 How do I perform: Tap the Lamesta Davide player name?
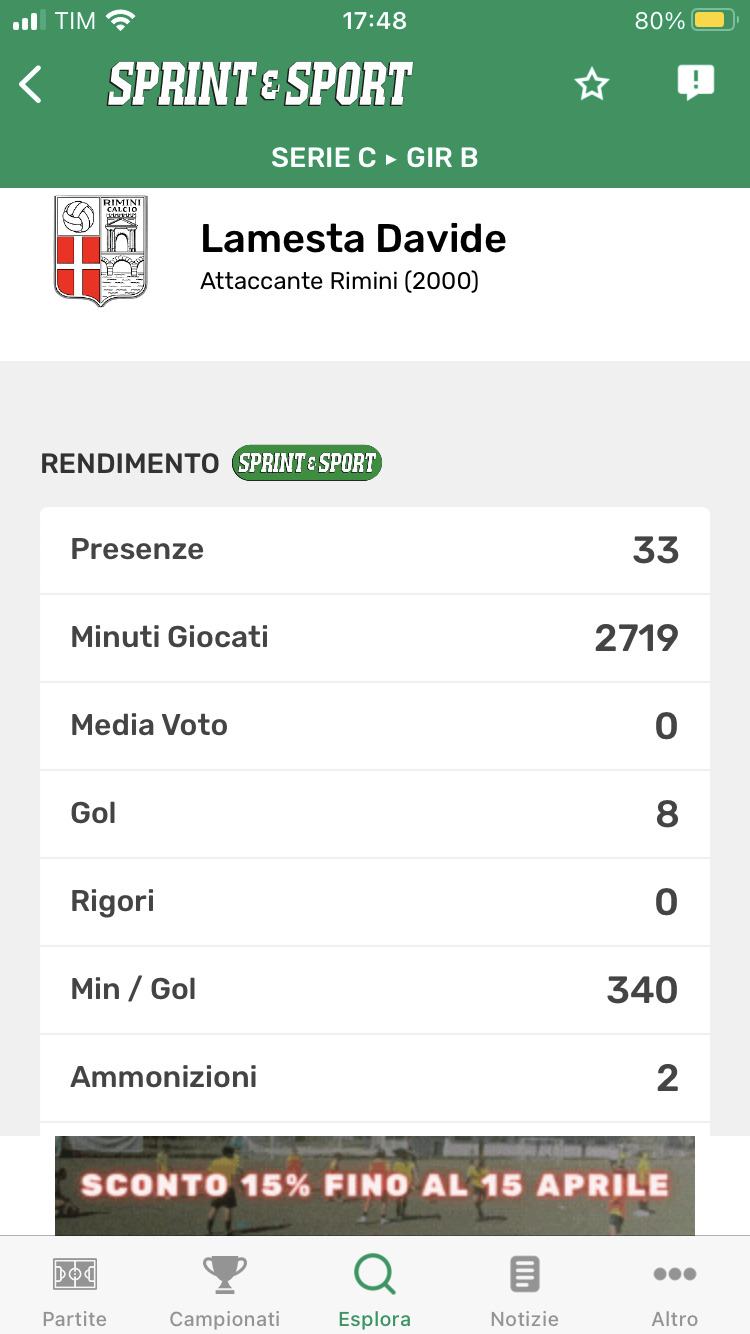pyautogui.click(x=353, y=239)
